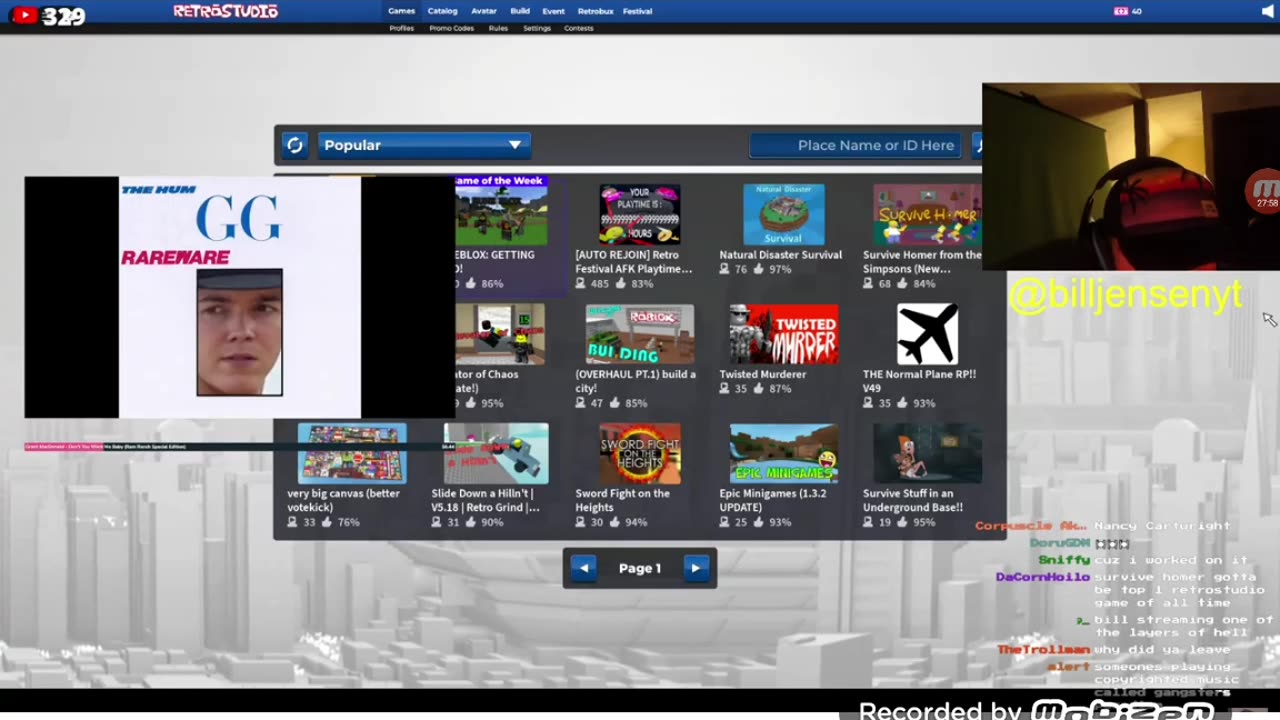This screenshot has width=1280, height=720.
Task: Click the Page 1 label
Action: (x=640, y=568)
